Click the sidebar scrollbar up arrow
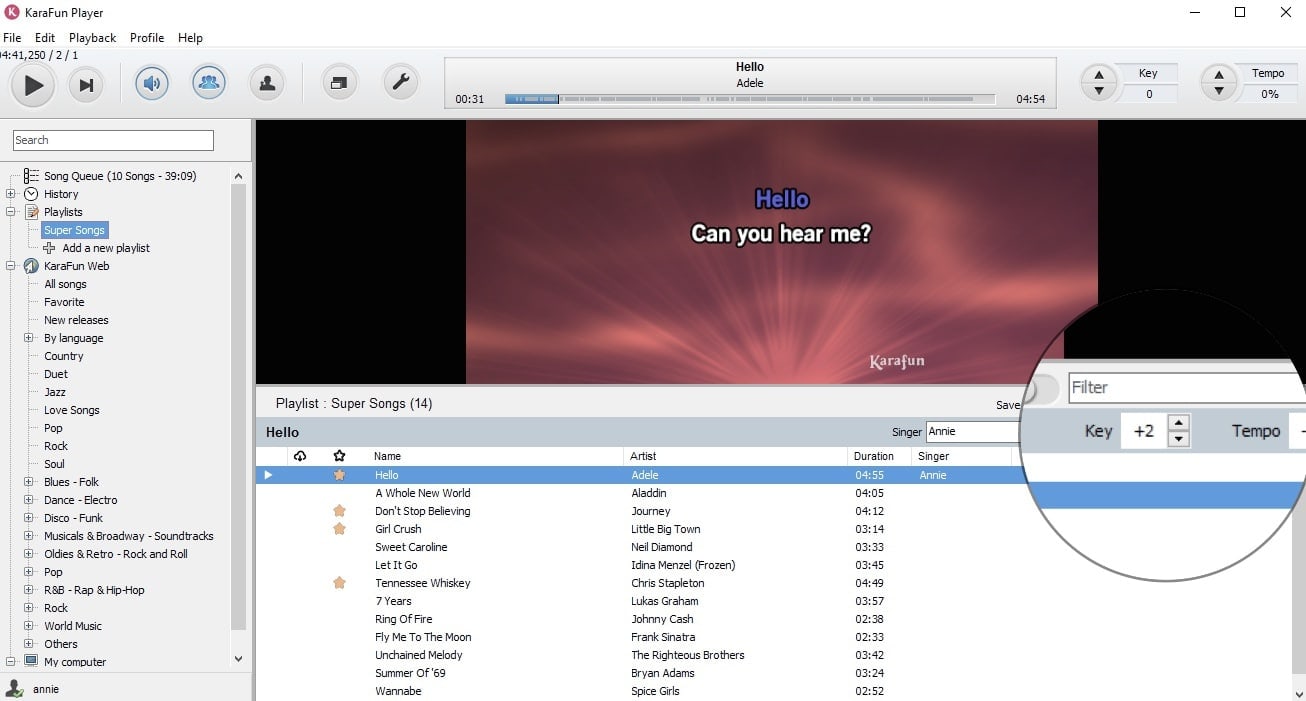Image resolution: width=1306 pixels, height=701 pixels. [238, 176]
